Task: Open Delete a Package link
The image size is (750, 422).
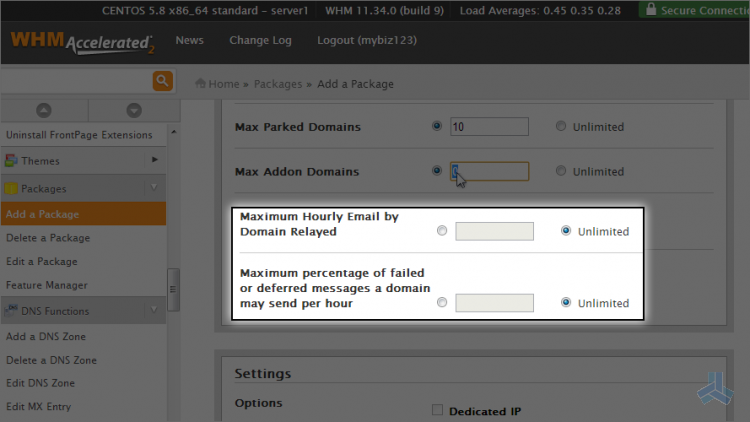Action: tap(48, 238)
